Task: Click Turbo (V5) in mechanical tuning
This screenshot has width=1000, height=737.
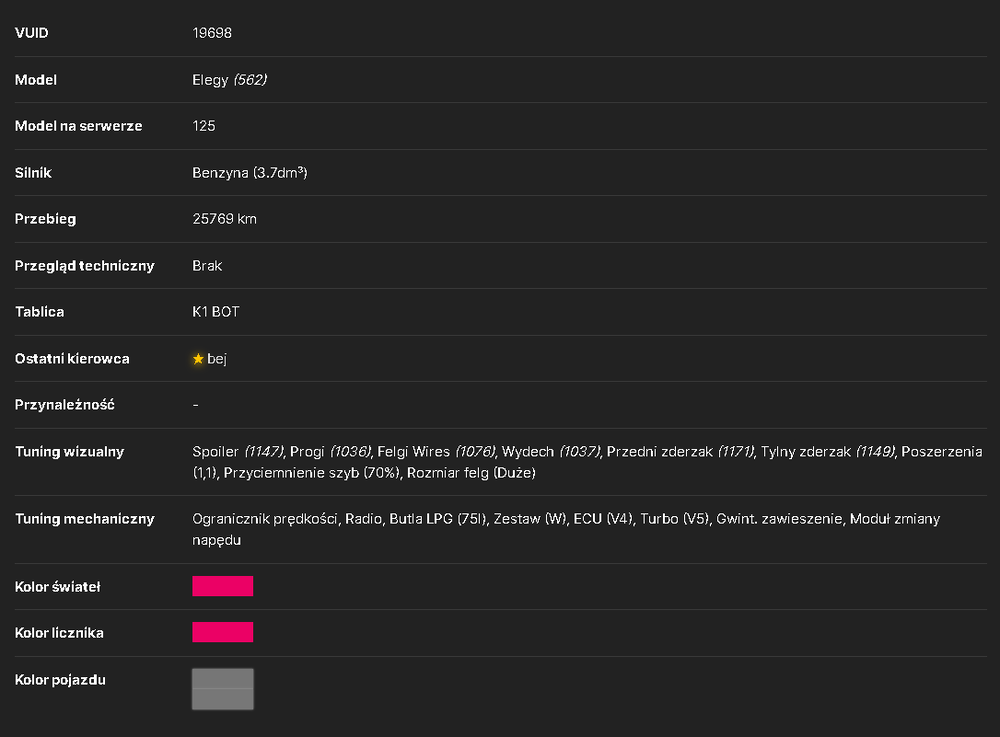Action: point(674,519)
